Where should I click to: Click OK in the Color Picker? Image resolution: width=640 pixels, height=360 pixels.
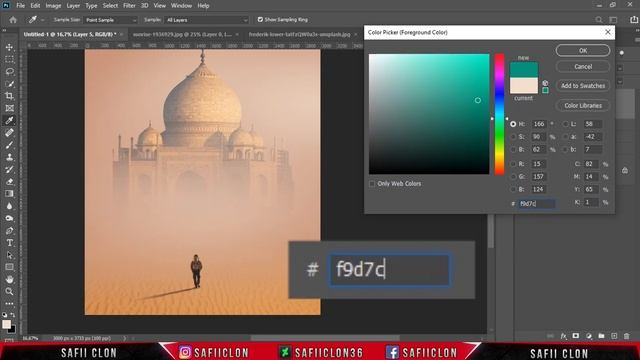click(x=583, y=51)
